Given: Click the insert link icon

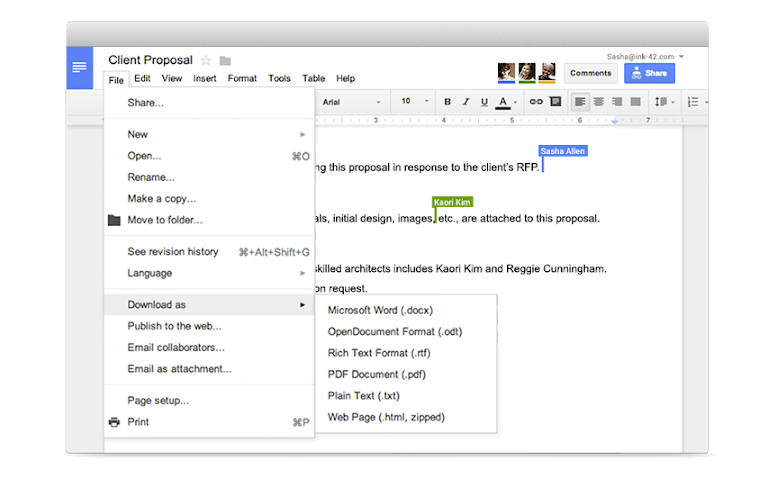Looking at the screenshot, I should pos(536,101).
